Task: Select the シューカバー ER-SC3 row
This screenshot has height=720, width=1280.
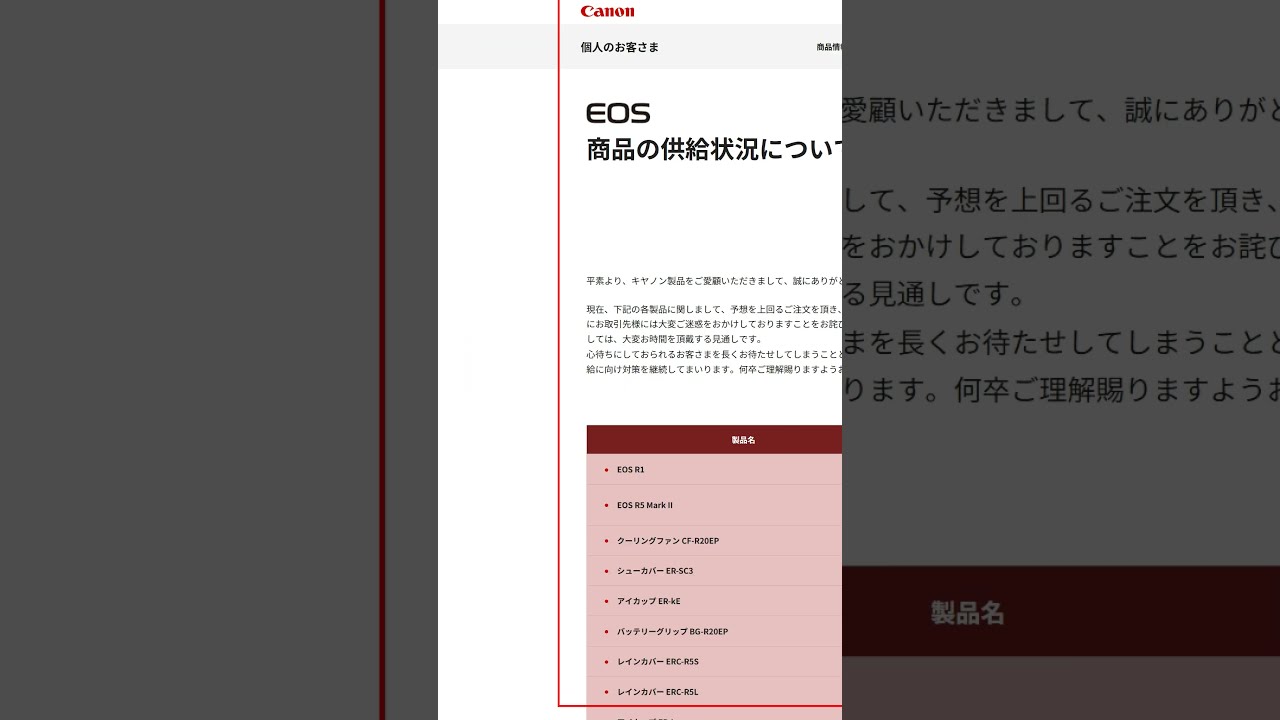Action: tap(714, 571)
